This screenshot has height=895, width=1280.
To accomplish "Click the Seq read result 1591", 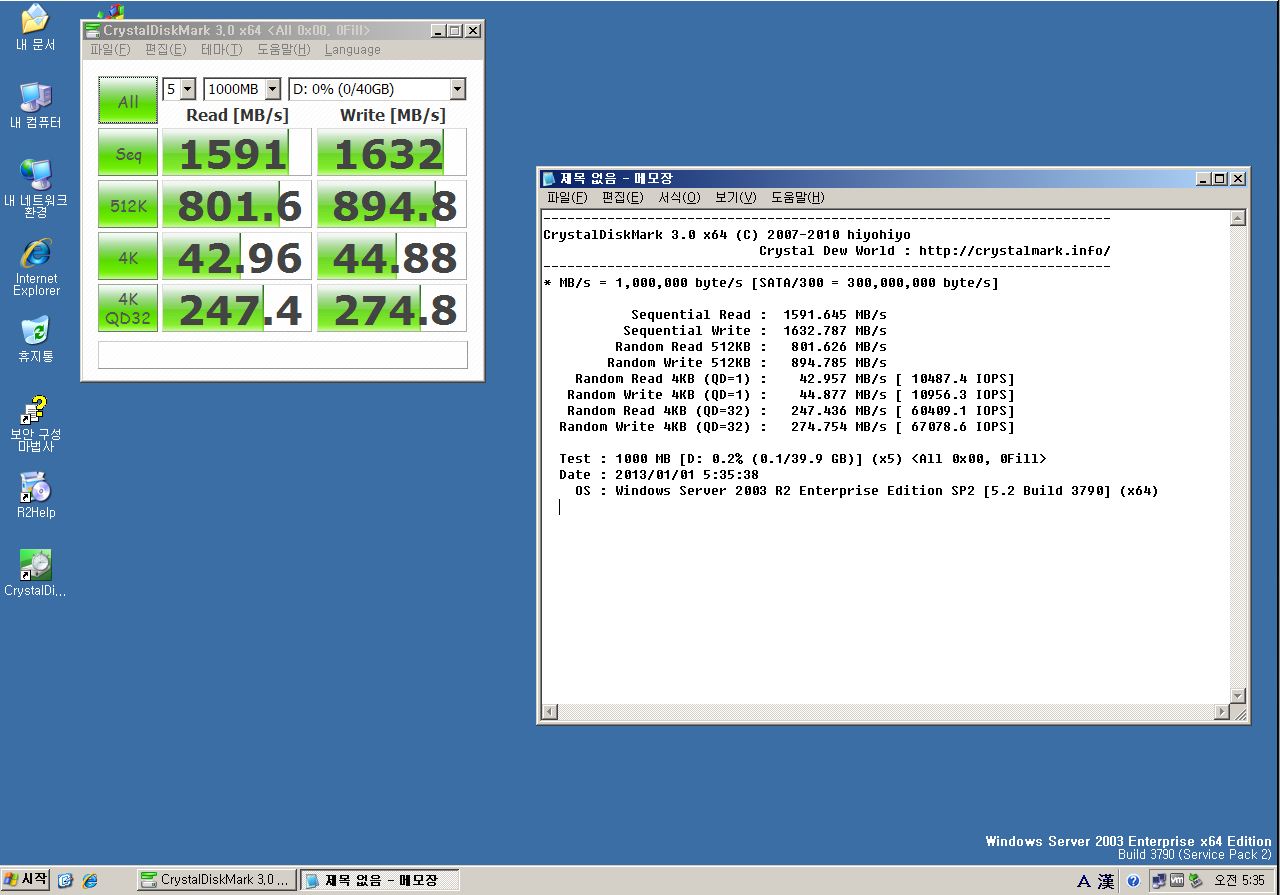I will [x=237, y=153].
